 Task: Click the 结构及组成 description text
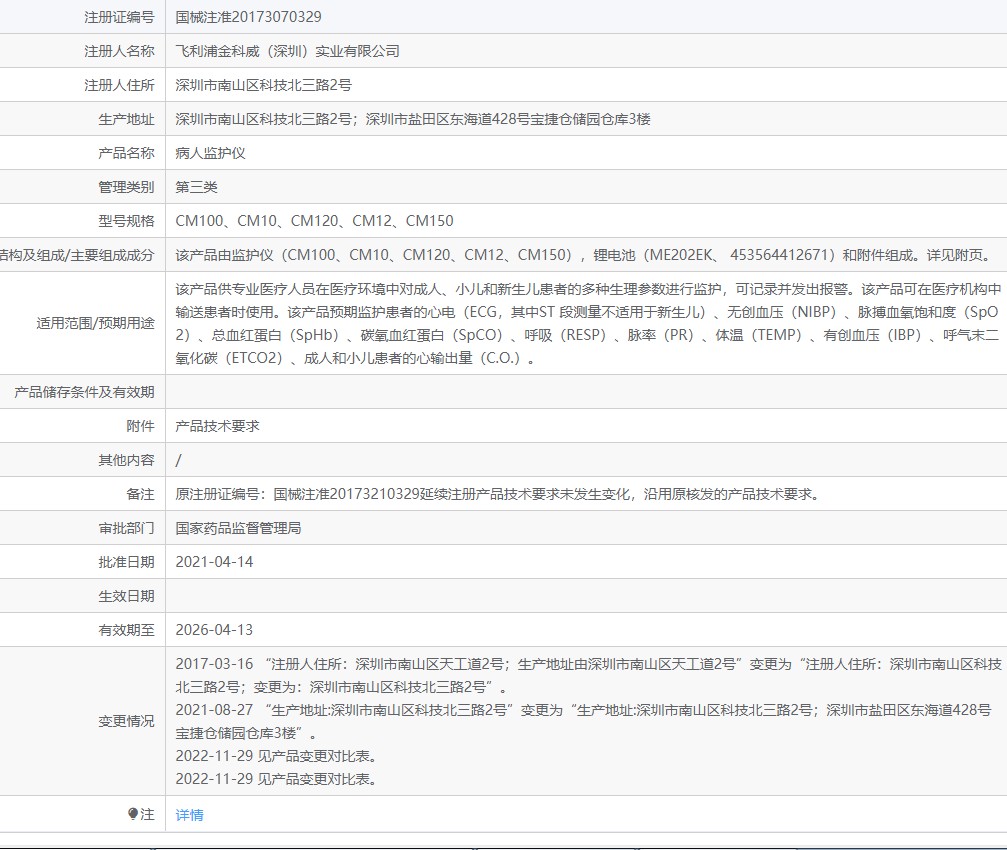pos(583,256)
